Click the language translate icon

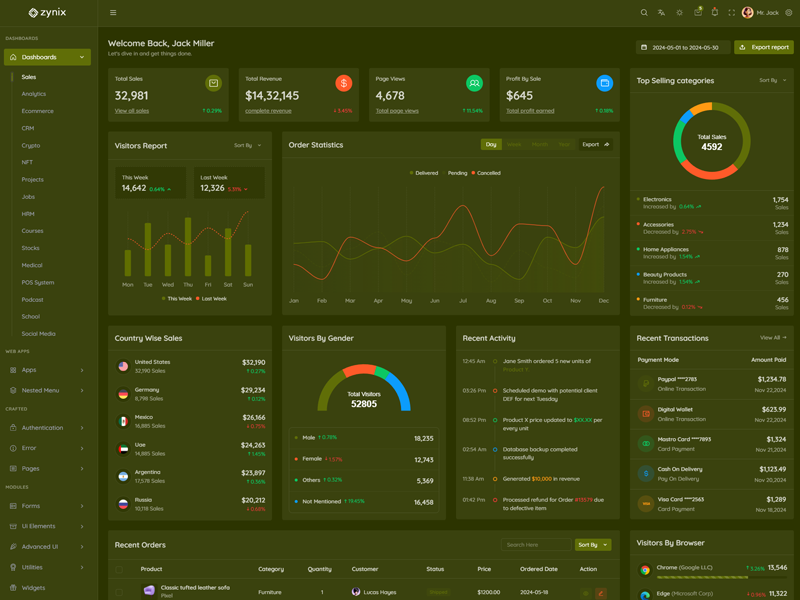(661, 13)
